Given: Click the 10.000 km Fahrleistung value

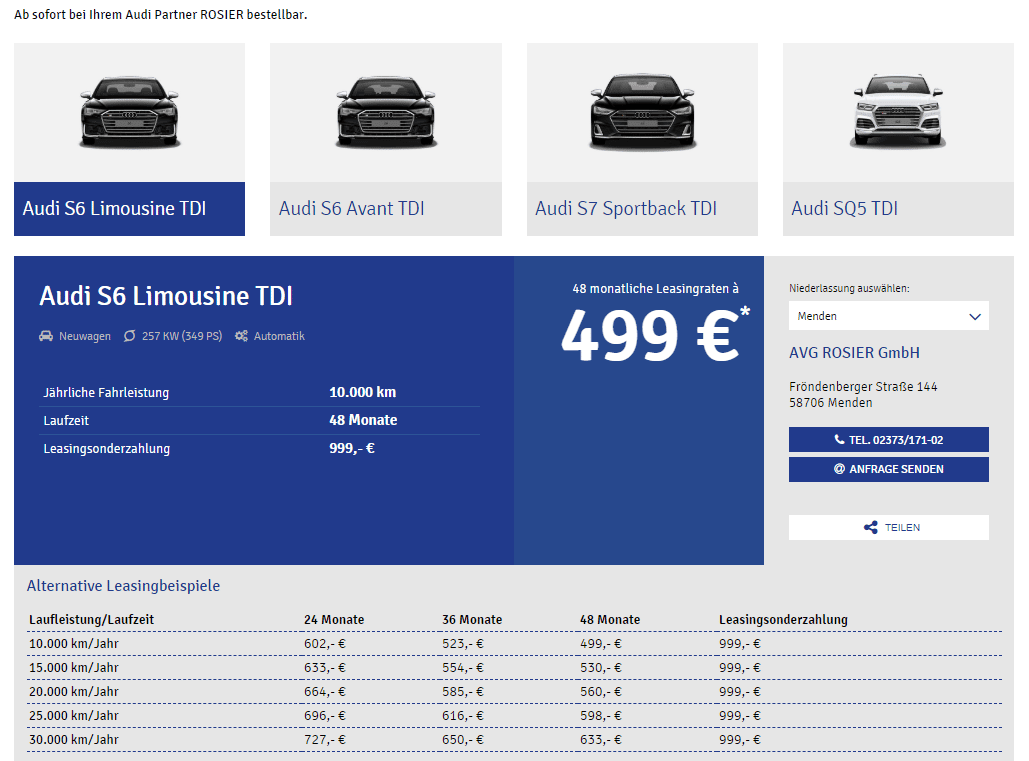Looking at the screenshot, I should pyautogui.click(x=362, y=392).
